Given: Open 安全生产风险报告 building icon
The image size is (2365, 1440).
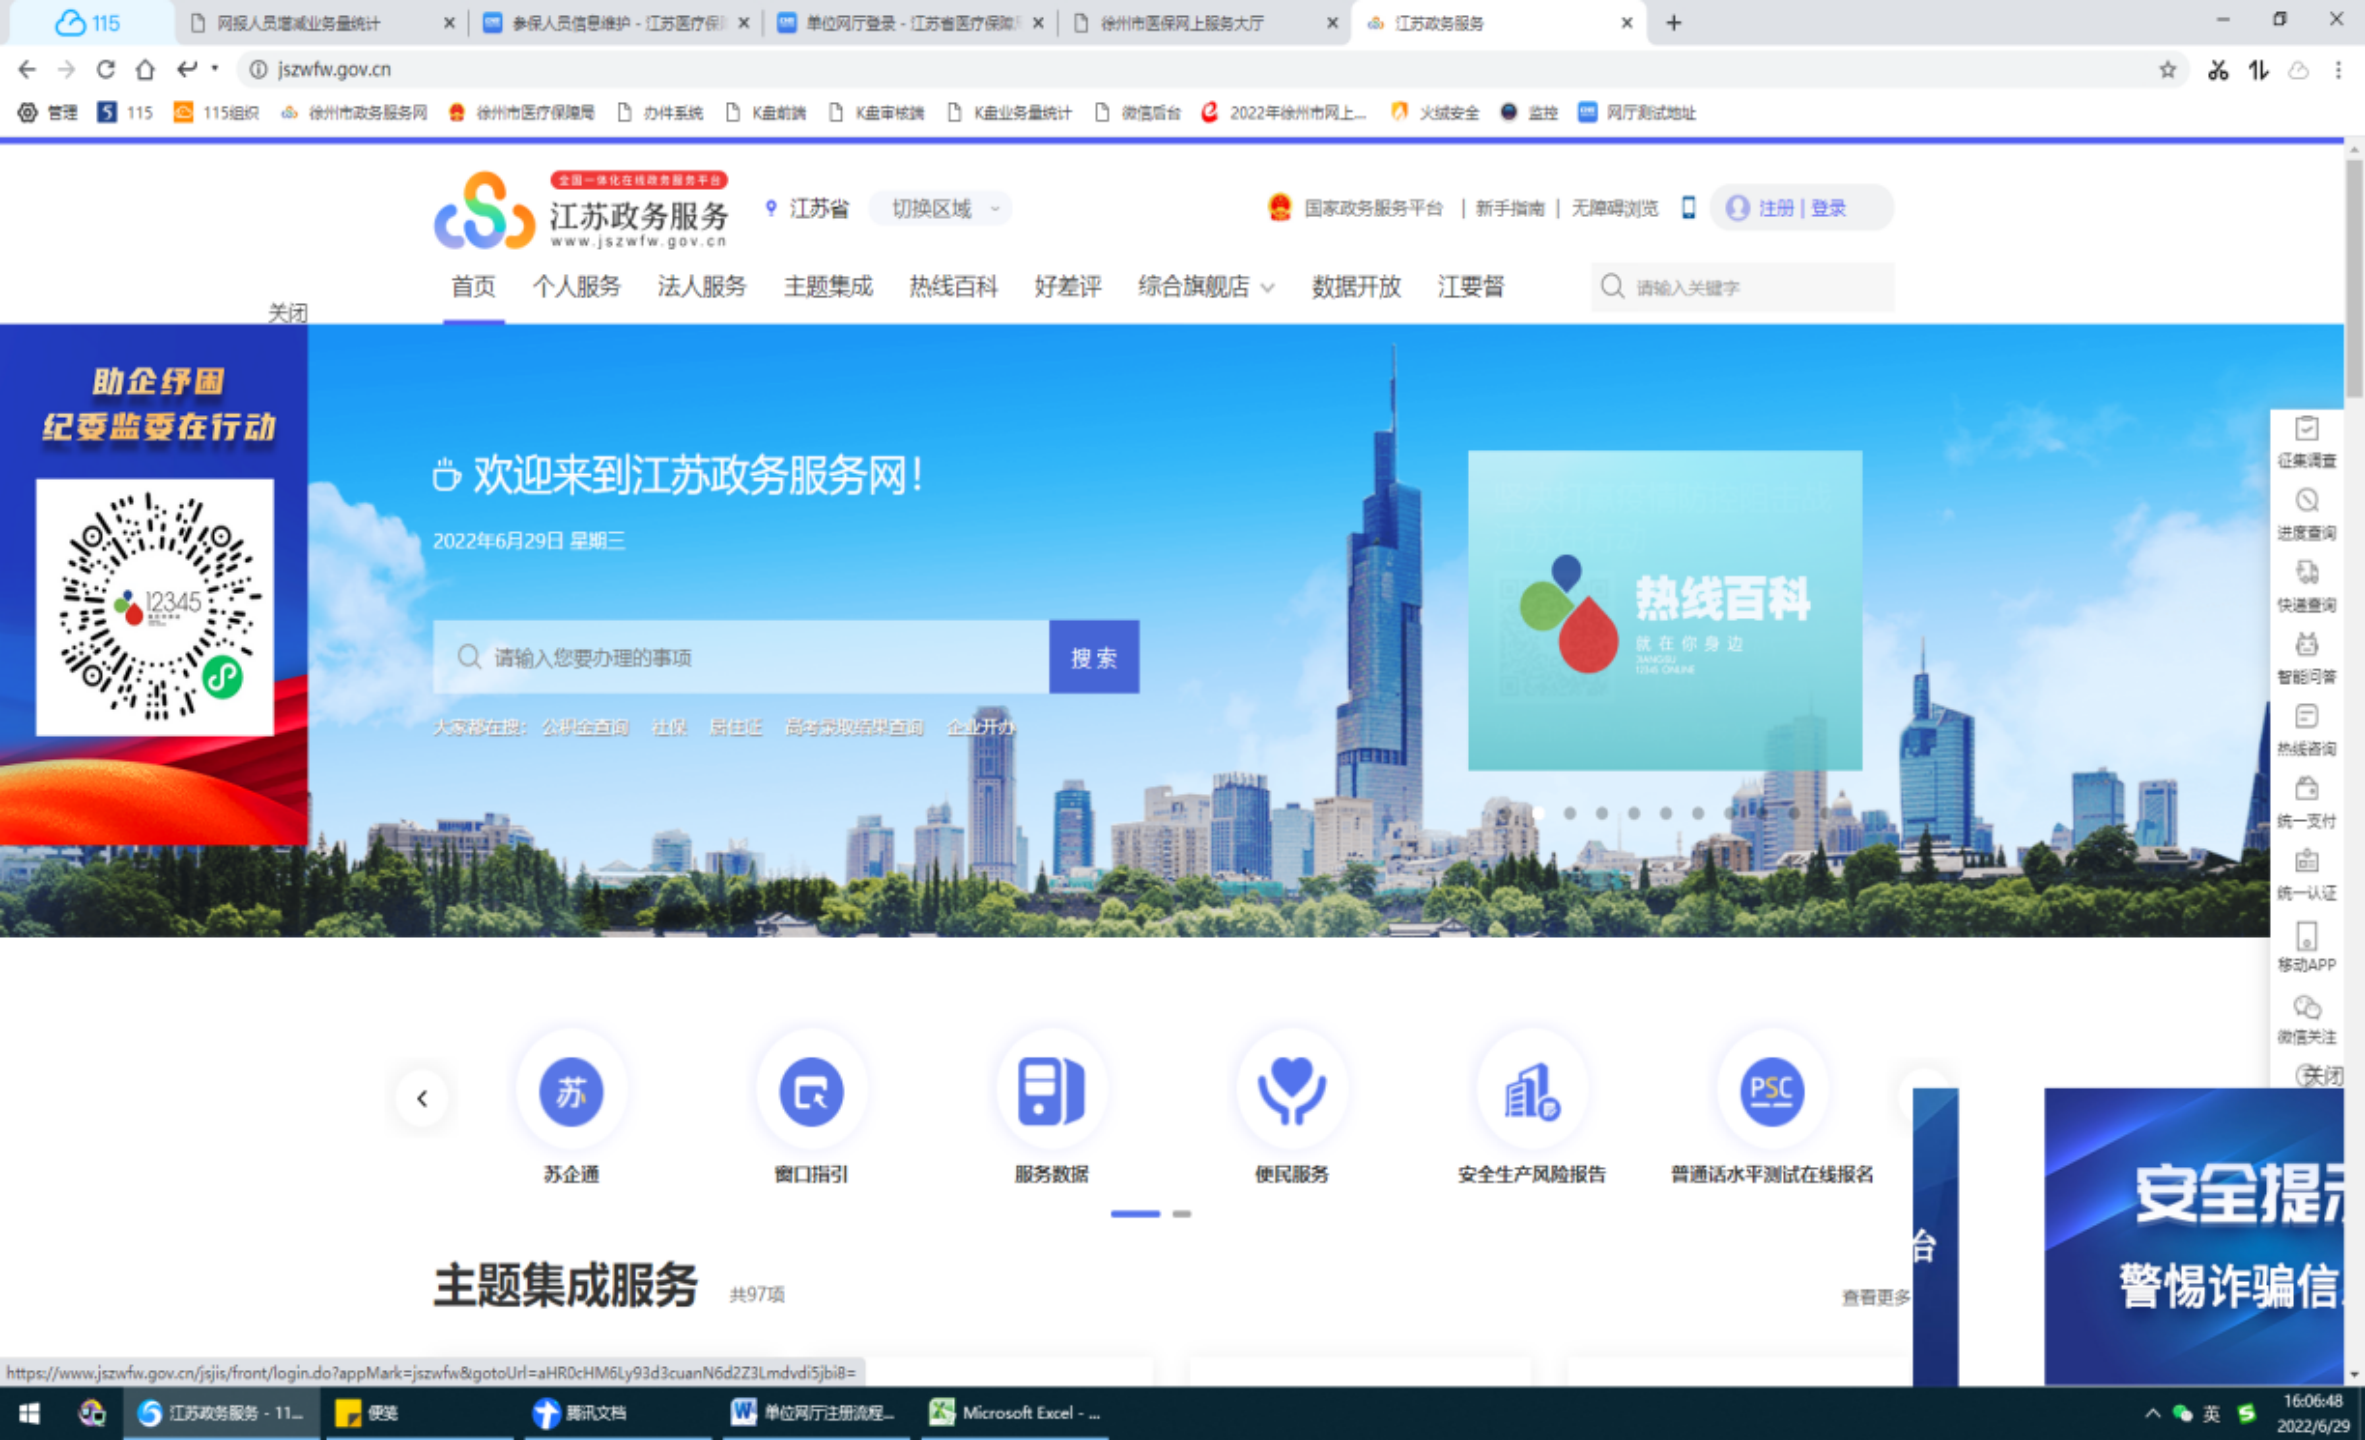Looking at the screenshot, I should 1531,1091.
